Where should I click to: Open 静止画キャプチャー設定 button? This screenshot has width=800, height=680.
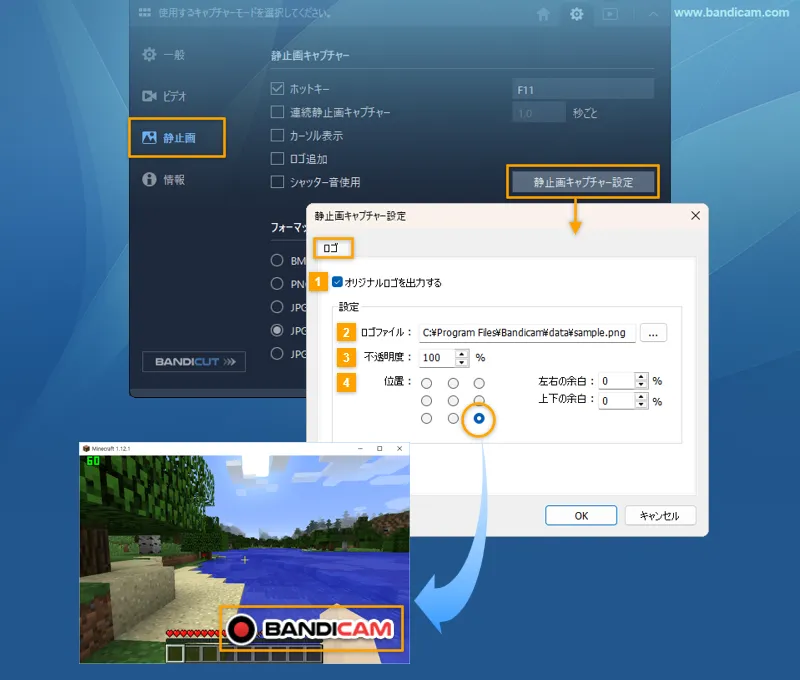pos(583,182)
